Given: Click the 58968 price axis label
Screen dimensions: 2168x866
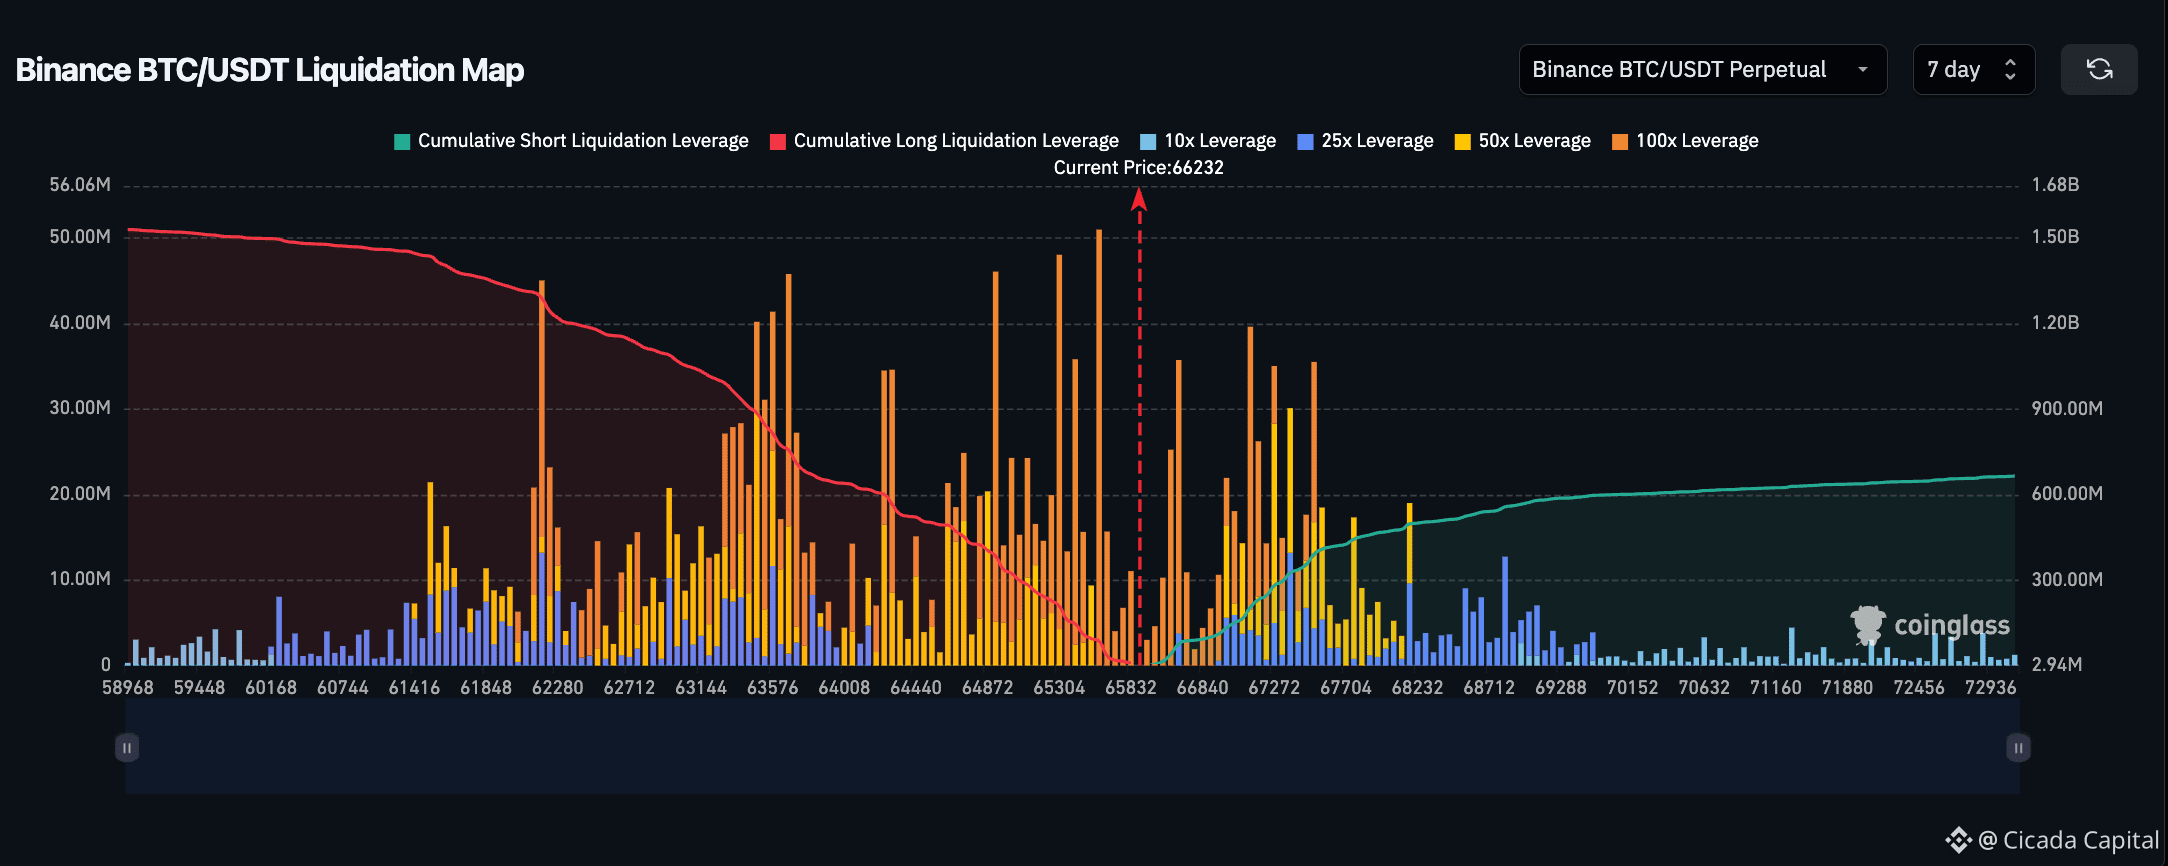Looking at the screenshot, I should click(128, 688).
